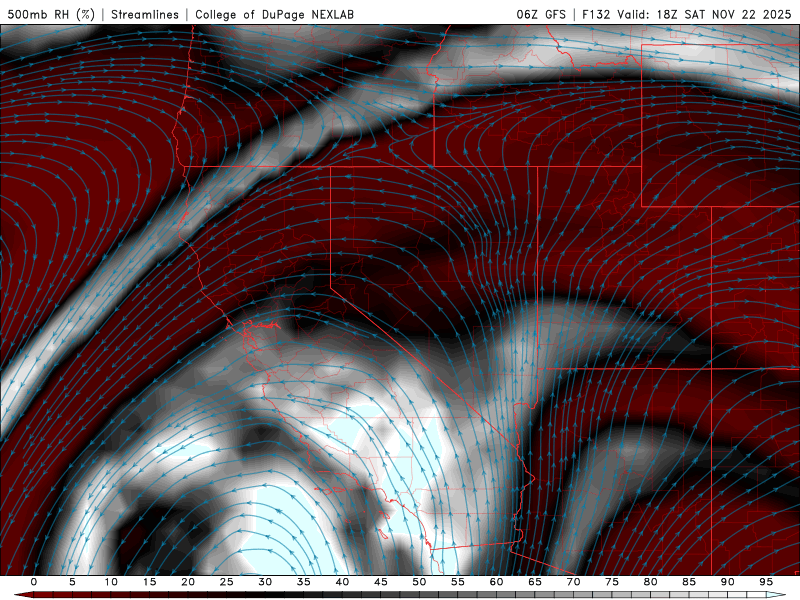Screen dimensions: 800x600
Task: Click the "F132" forecast hour label
Action: tap(596, 14)
